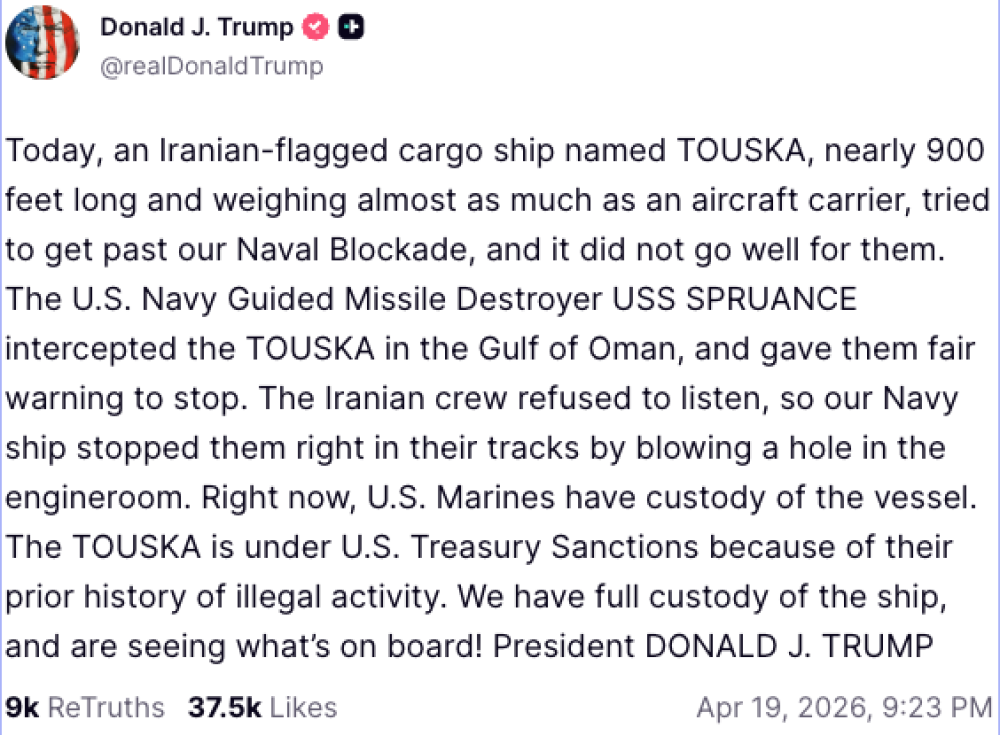Click the 'President DONALD J. TRUMP' signature
This screenshot has height=735, width=1000.
click(712, 646)
